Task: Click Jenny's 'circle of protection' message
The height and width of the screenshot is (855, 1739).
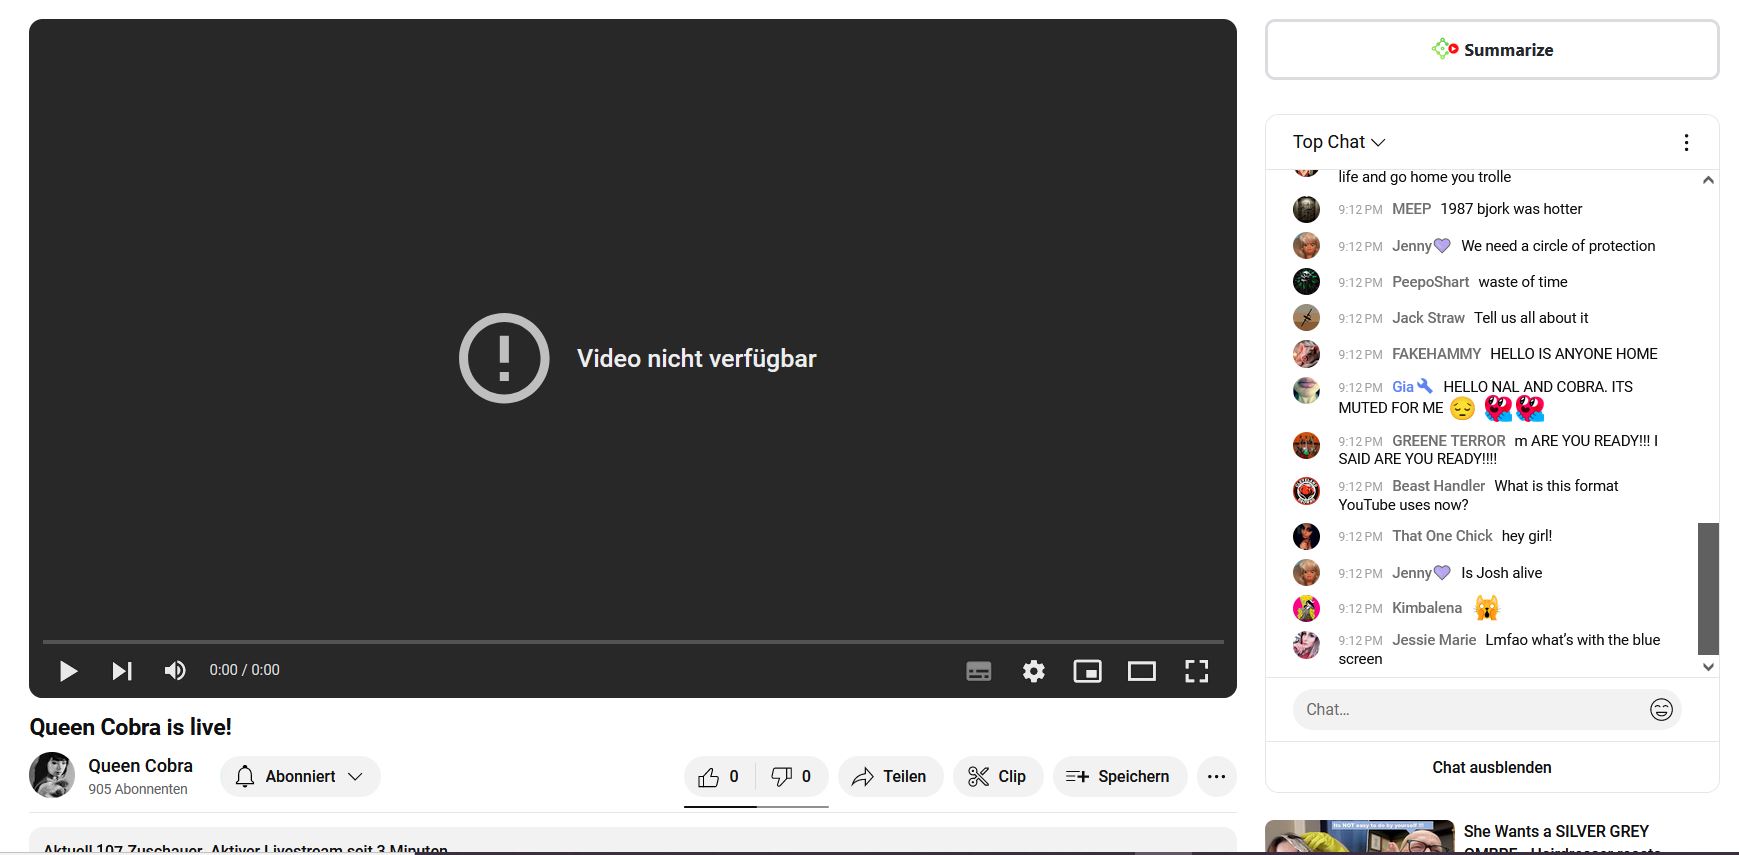Action: [x=1558, y=246]
